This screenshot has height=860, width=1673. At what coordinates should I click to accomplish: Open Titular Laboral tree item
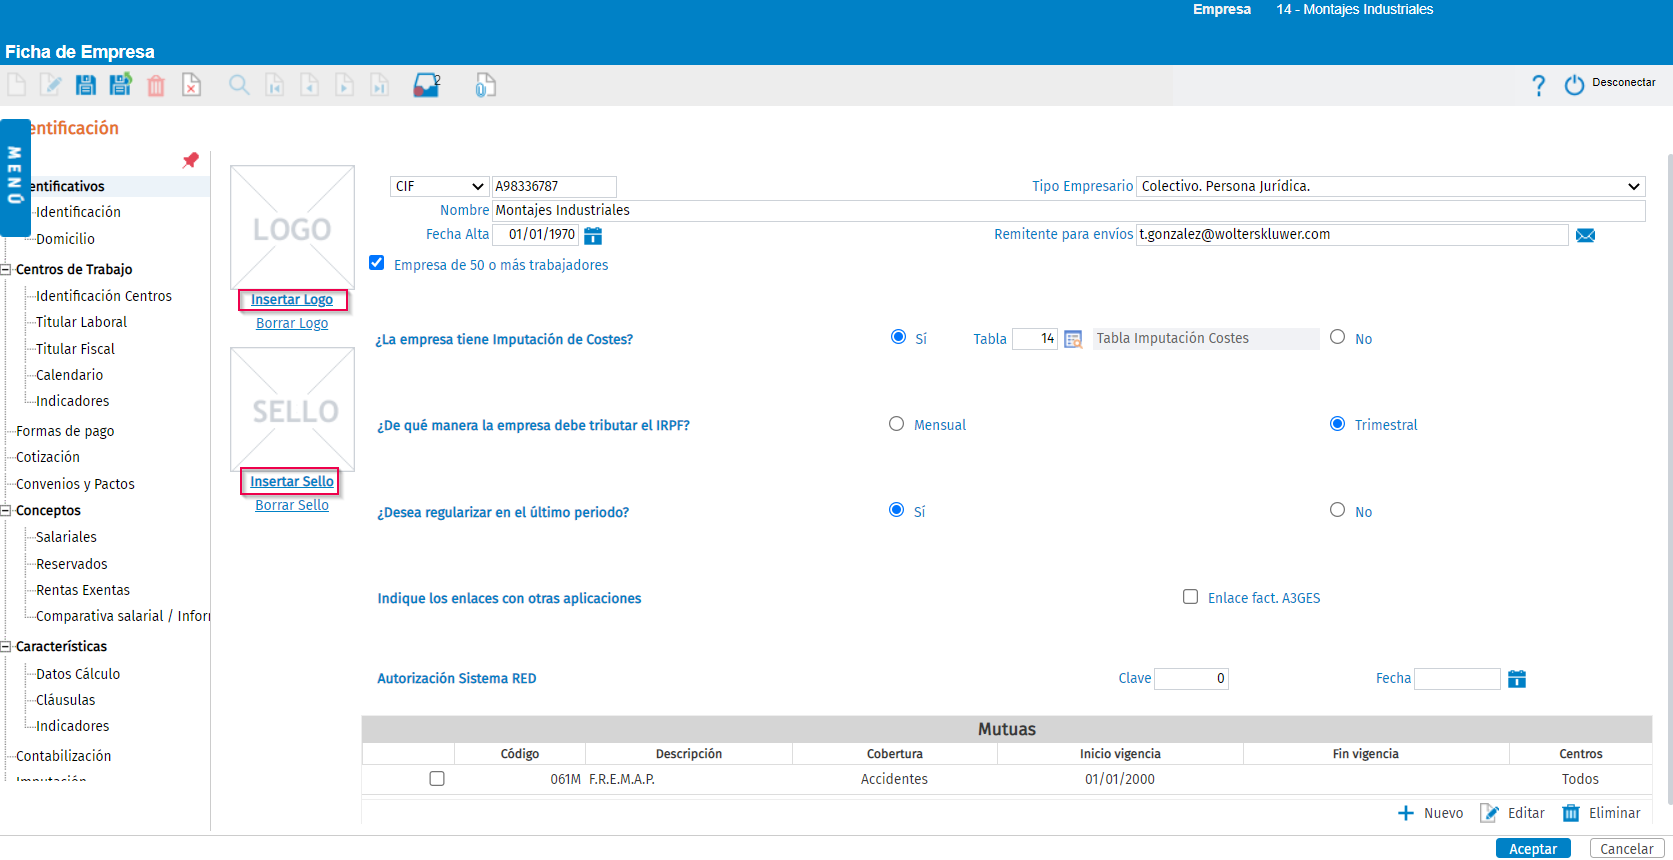[81, 322]
